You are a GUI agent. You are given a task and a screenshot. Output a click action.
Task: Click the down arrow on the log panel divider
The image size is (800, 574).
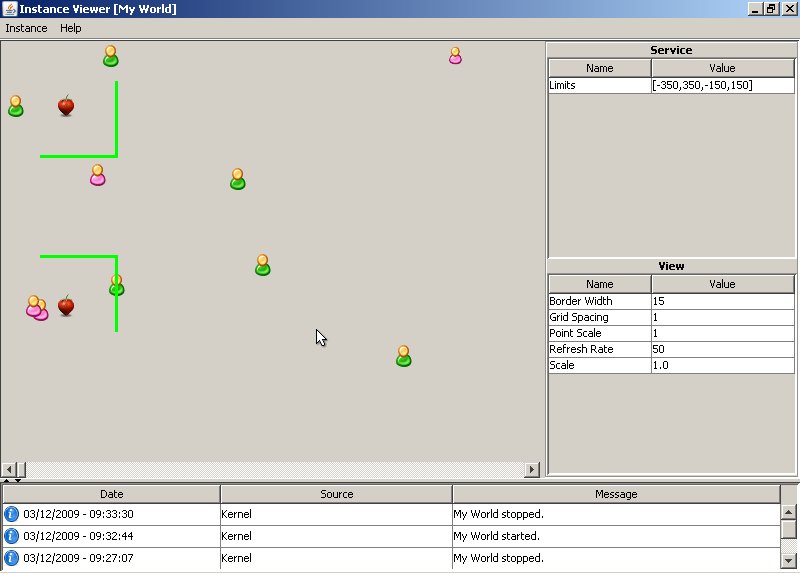pos(18,480)
